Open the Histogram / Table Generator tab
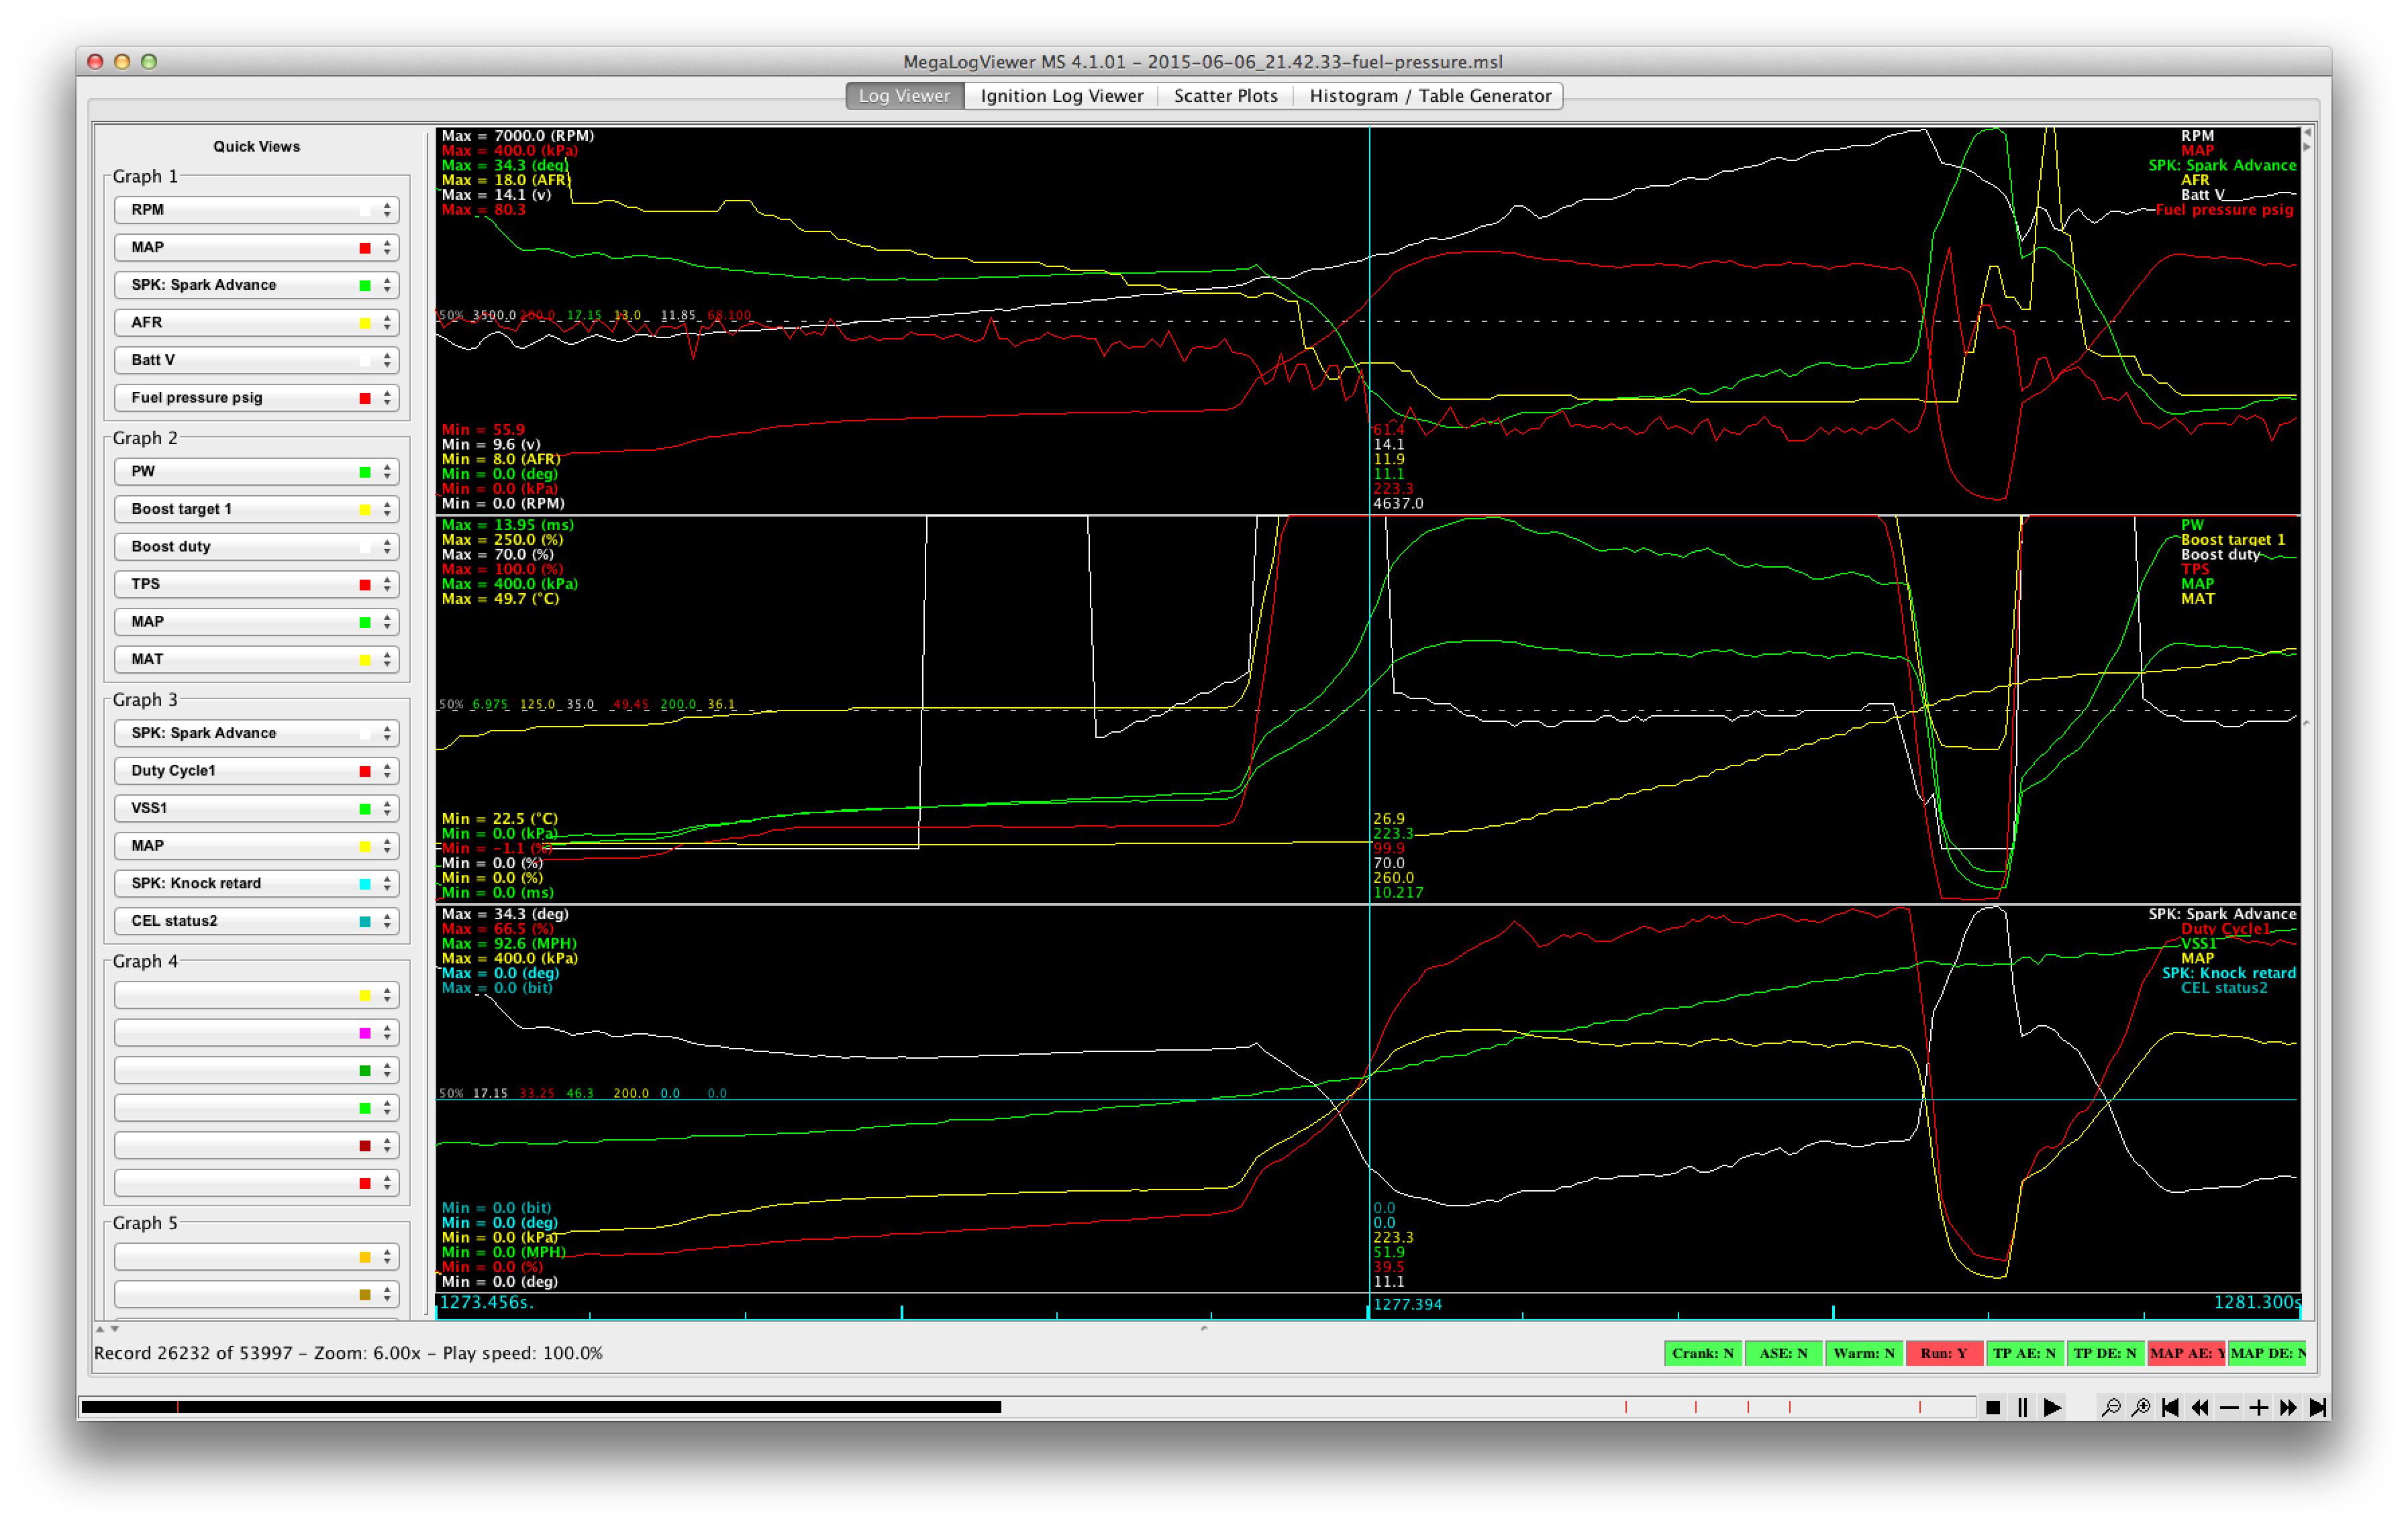Image resolution: width=2408 pixels, height=1527 pixels. (x=1430, y=96)
